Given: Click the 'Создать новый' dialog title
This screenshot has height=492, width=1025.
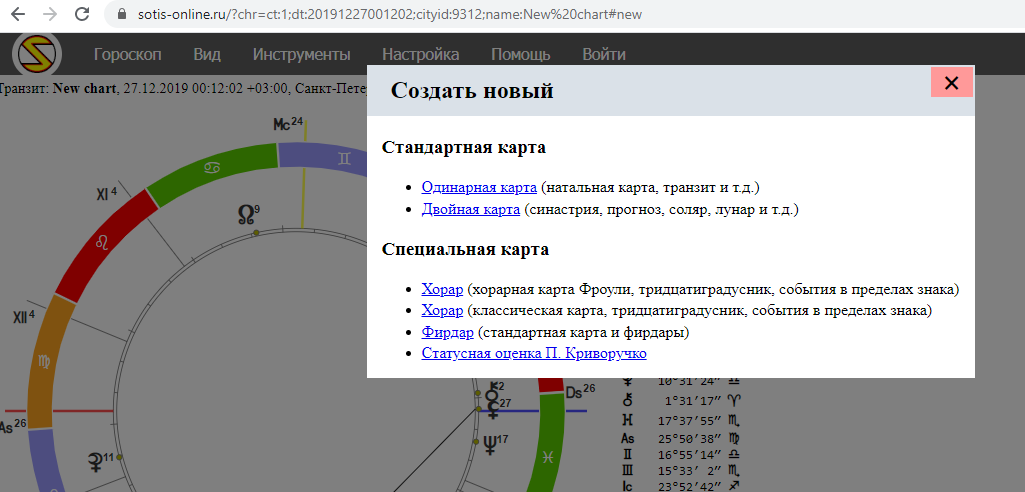Looking at the screenshot, I should pos(472,90).
